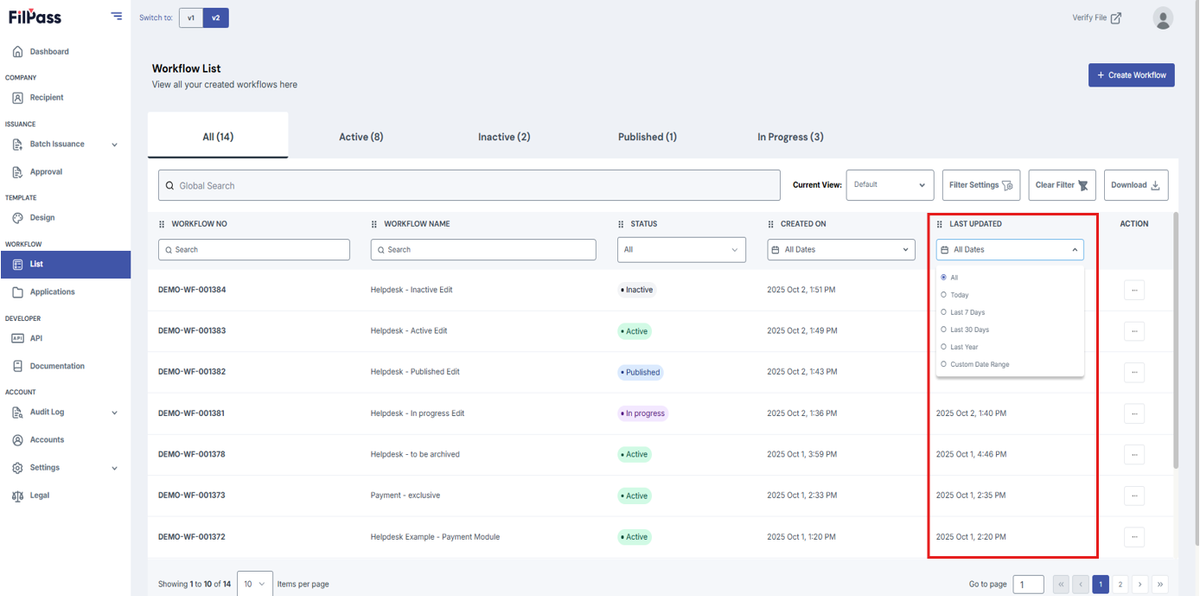Expand Settings submenu
The width and height of the screenshot is (1200, 596).
click(114, 468)
